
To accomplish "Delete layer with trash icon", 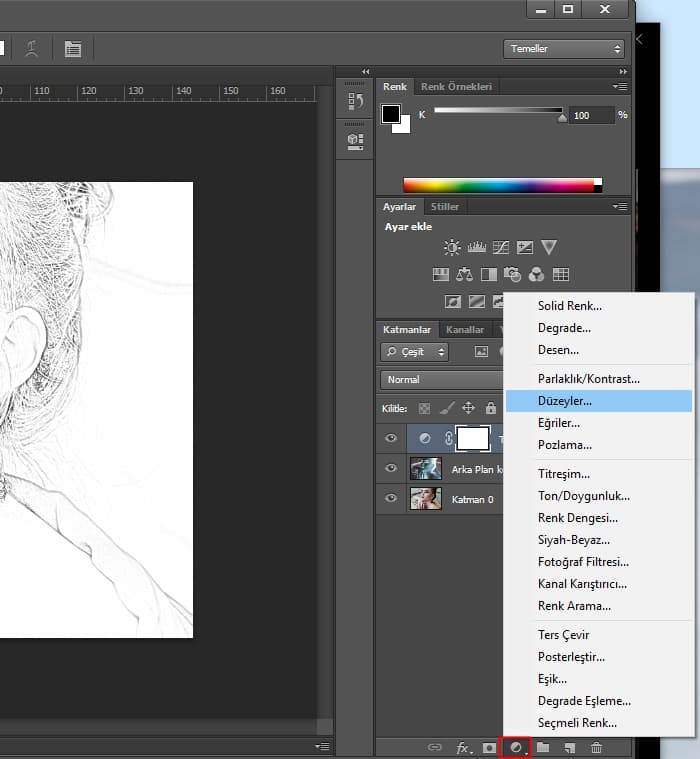I will 596,747.
